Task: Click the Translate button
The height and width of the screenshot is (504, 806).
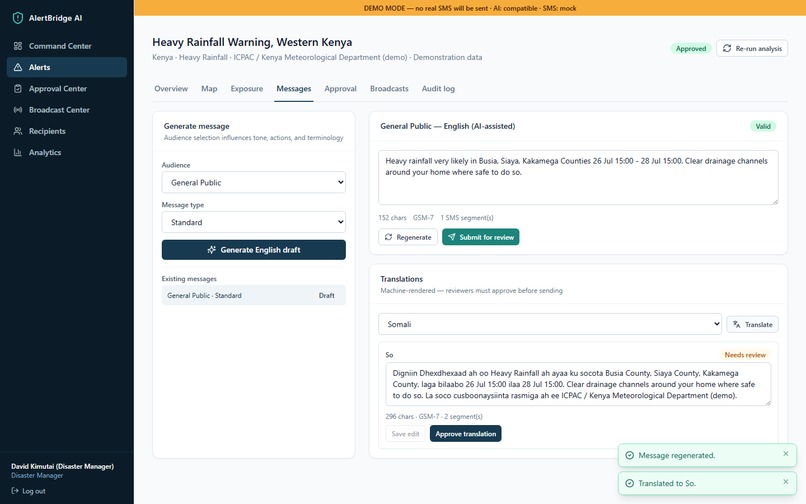Action: tap(752, 325)
